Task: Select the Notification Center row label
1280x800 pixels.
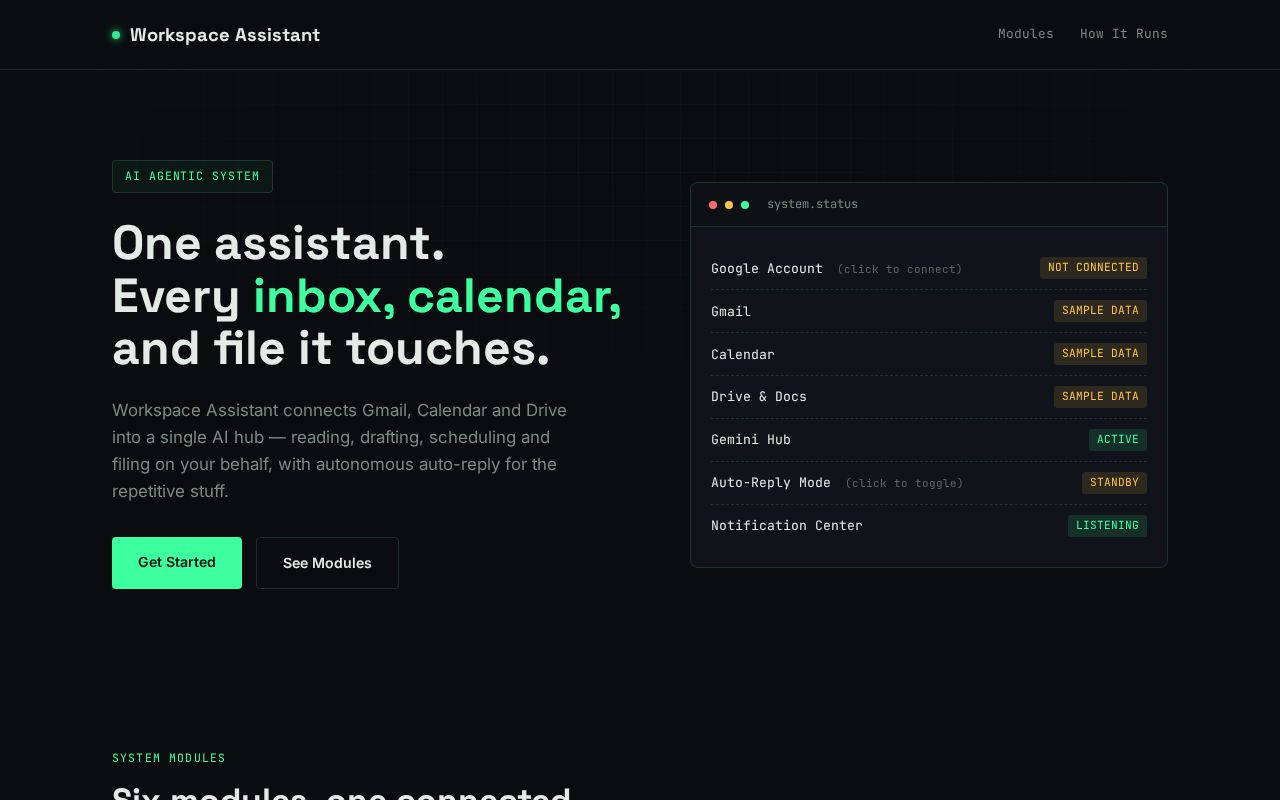Action: 787,526
